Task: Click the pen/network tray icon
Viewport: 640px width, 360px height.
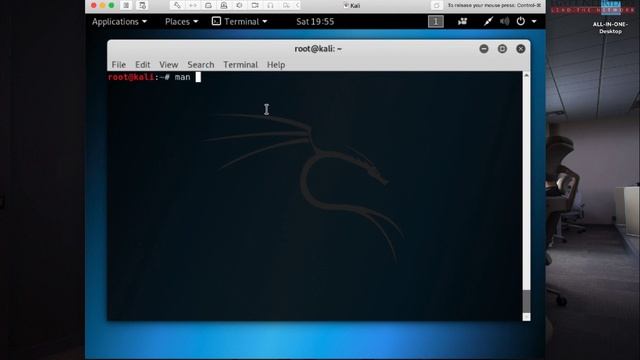Action: pos(488,22)
